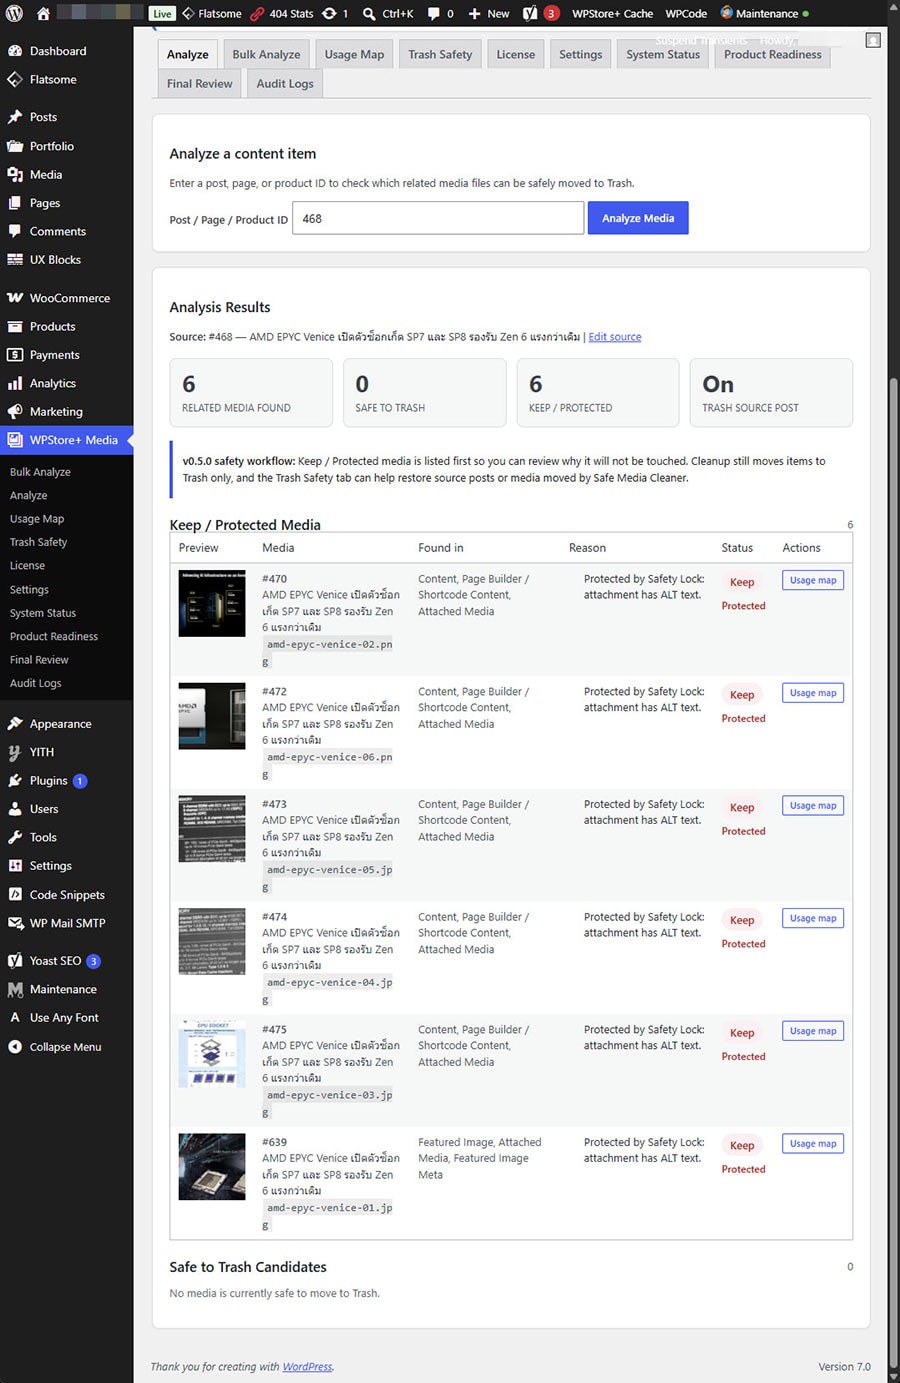Screen dimensions: 900x1383
Task: Open Usage map for media #639
Action: tap(813, 1144)
